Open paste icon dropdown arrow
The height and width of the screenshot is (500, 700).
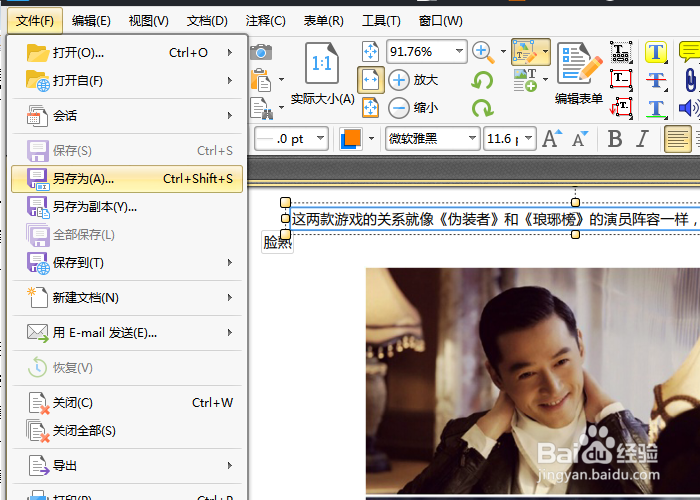coord(281,80)
